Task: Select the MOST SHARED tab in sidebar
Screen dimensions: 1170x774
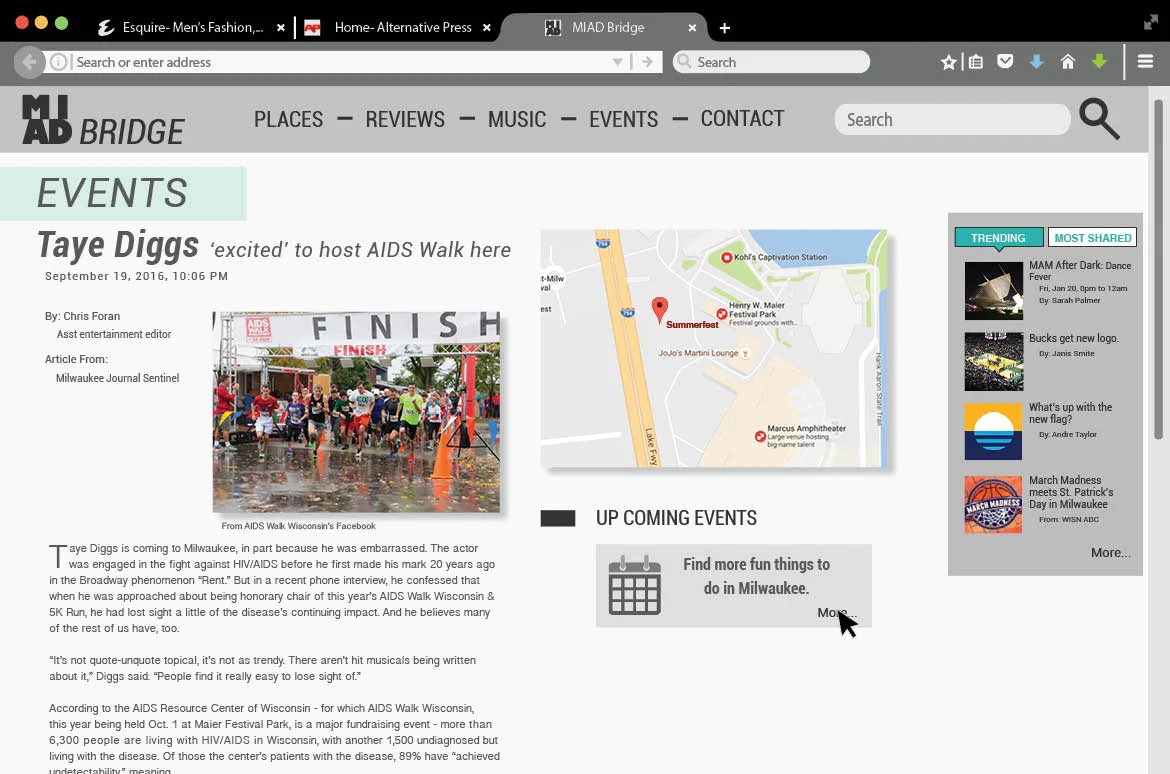Action: [1092, 237]
